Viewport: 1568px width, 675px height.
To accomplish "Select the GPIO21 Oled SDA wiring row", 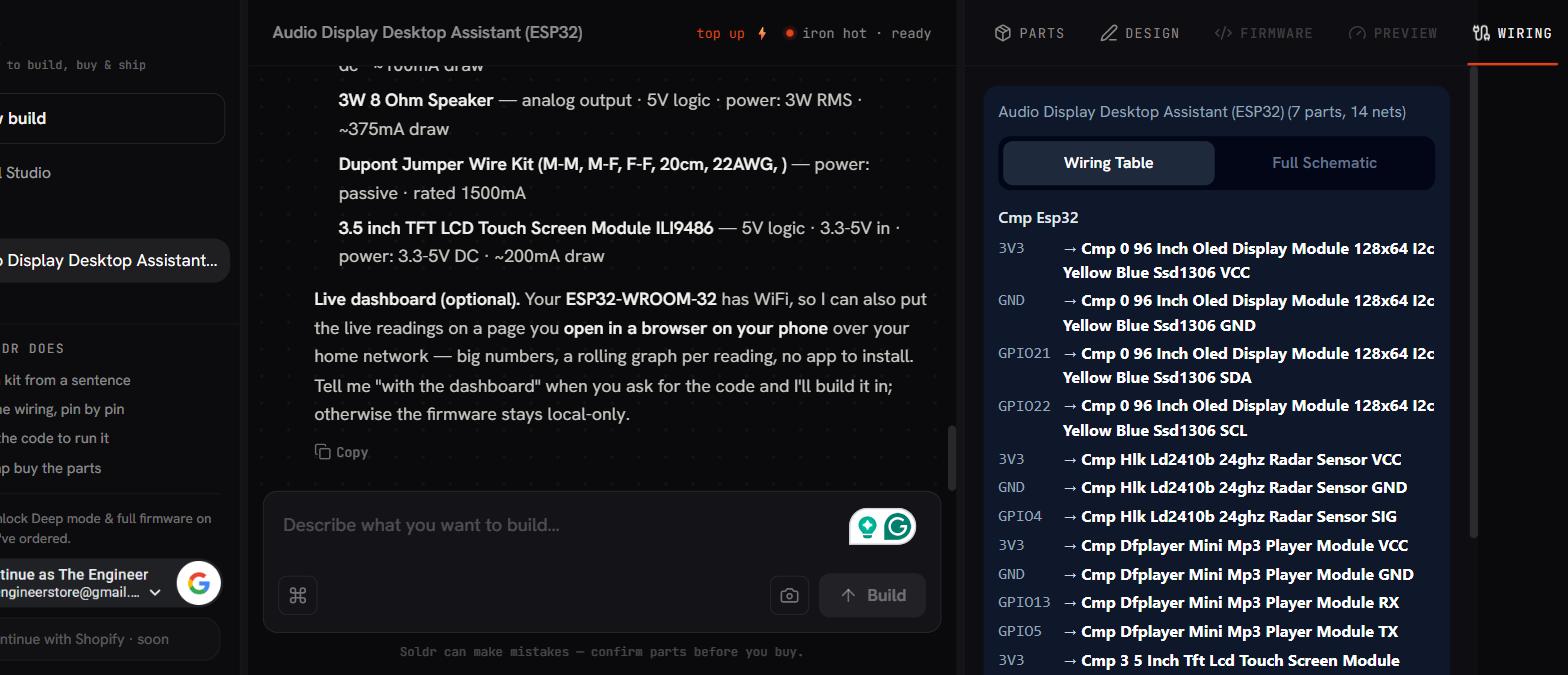I will [1216, 365].
